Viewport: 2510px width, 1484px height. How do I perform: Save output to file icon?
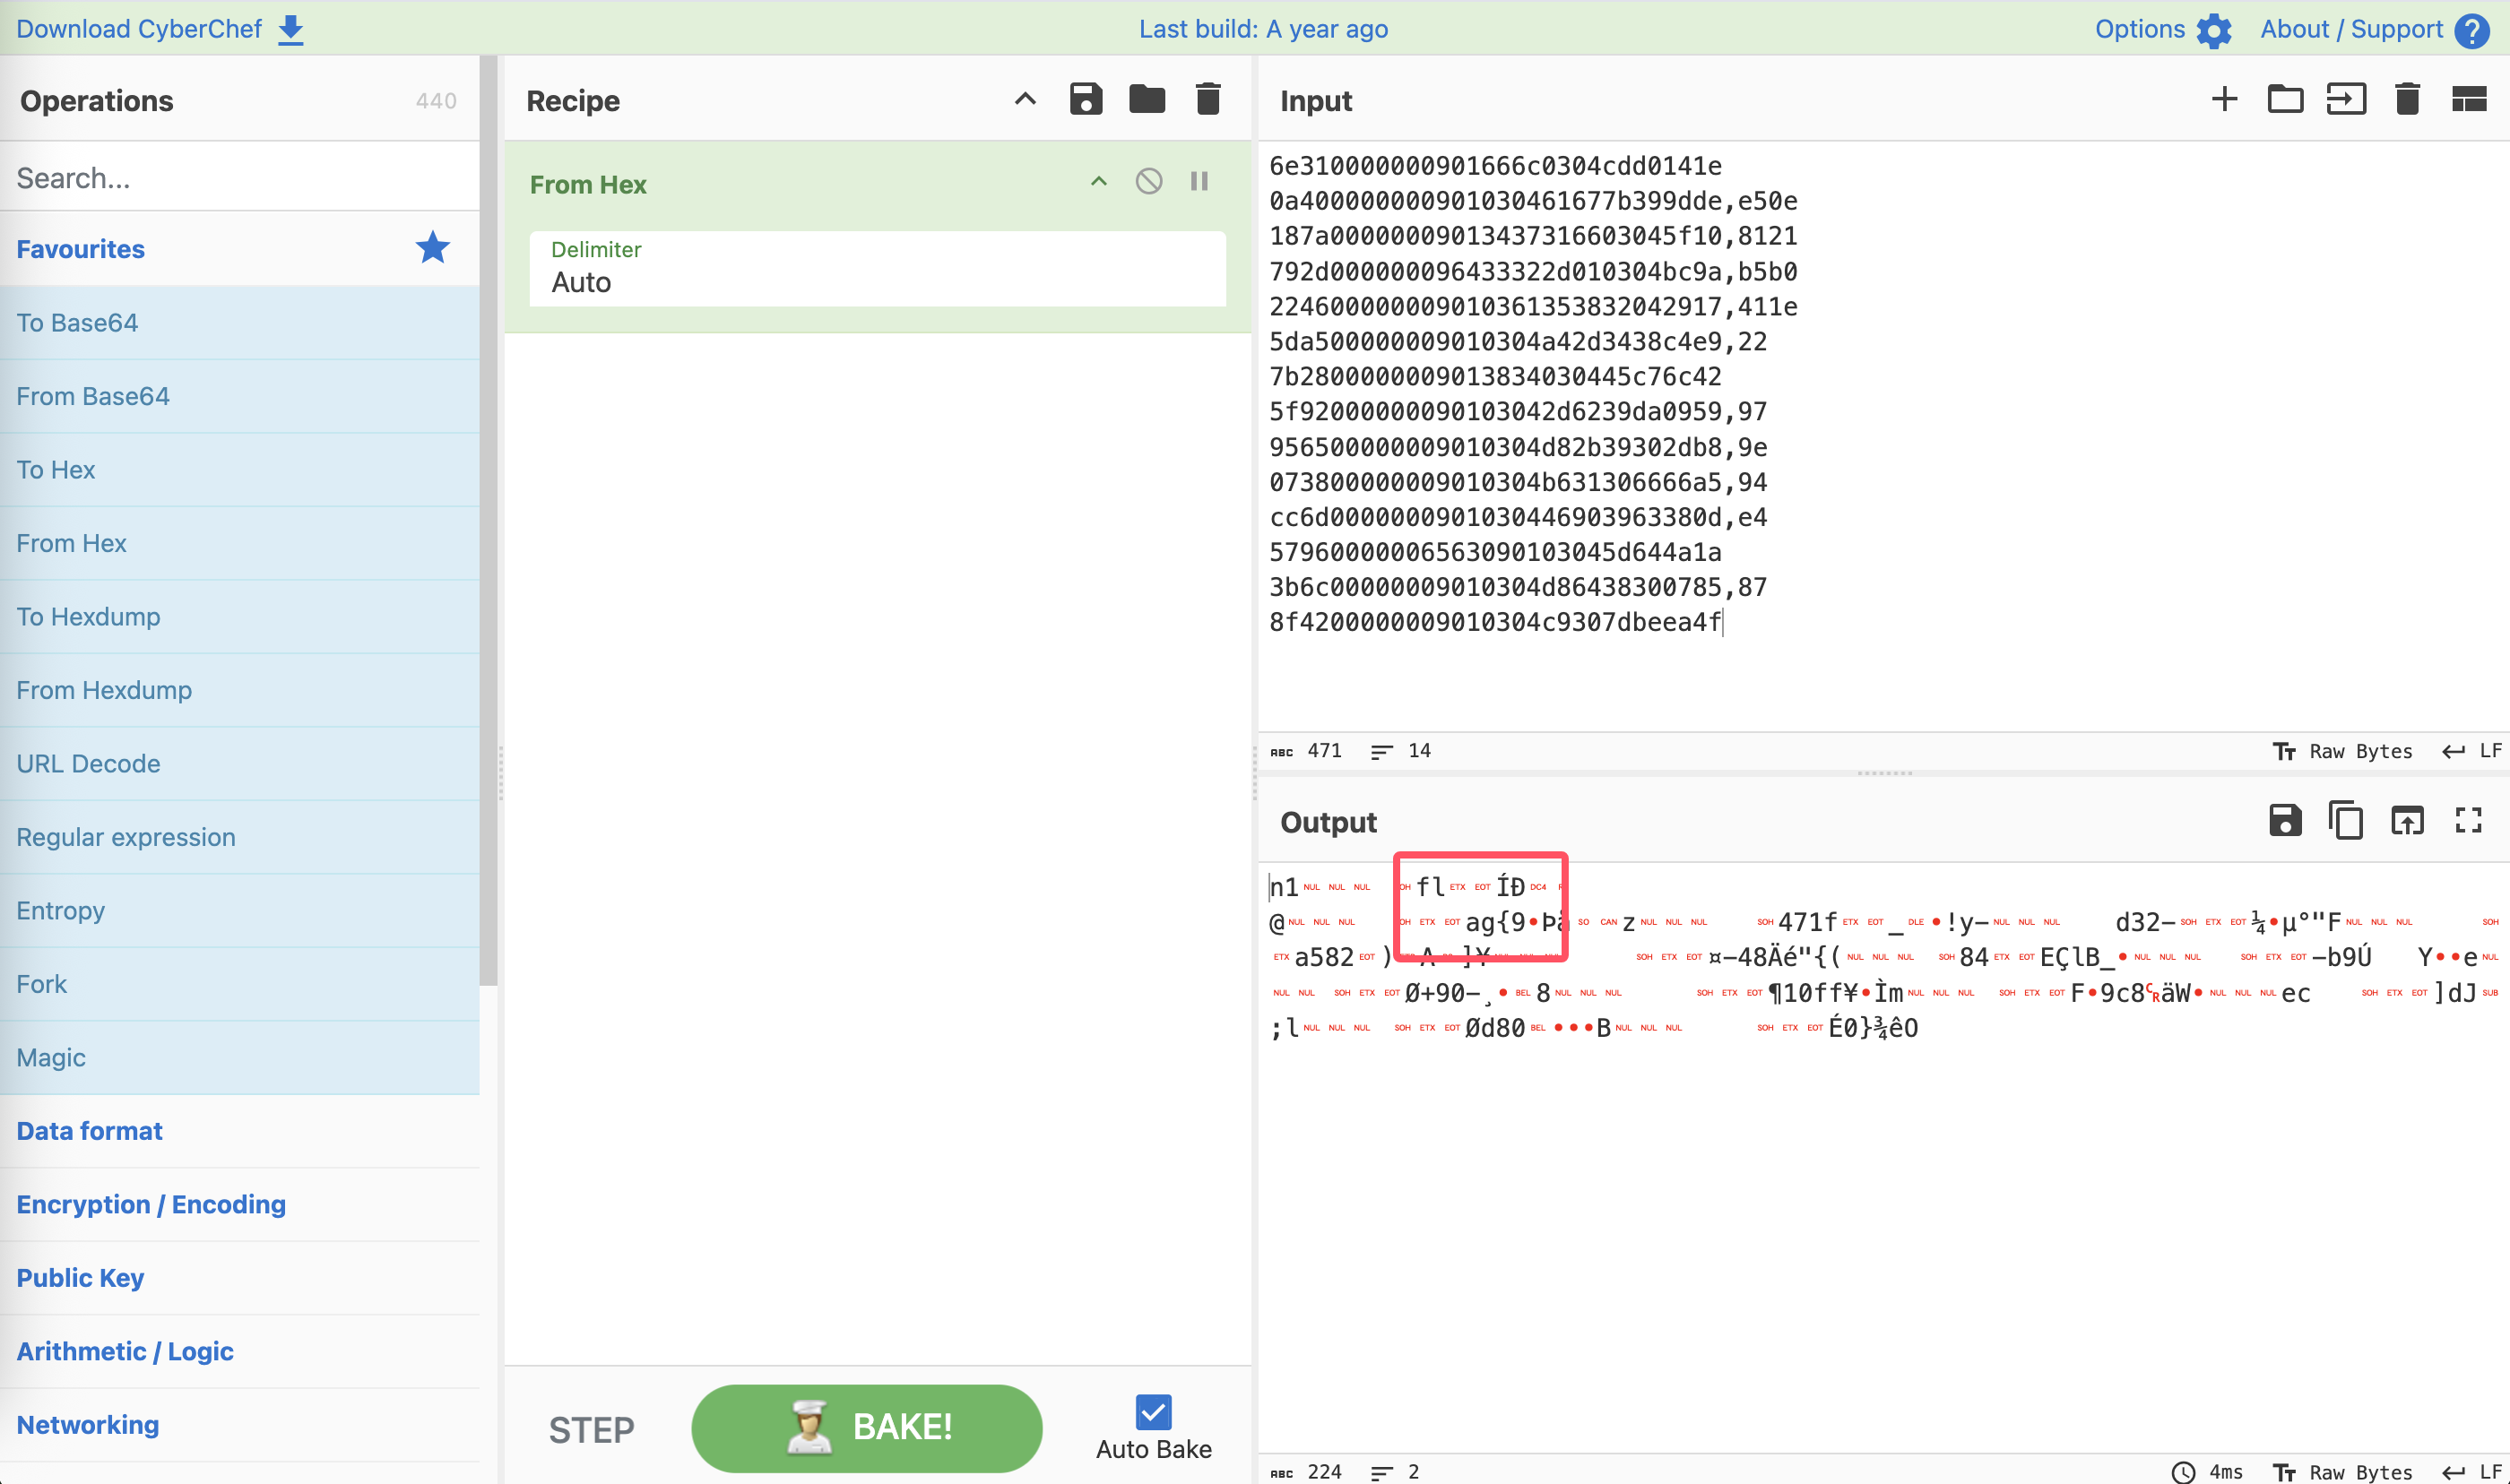click(2286, 820)
